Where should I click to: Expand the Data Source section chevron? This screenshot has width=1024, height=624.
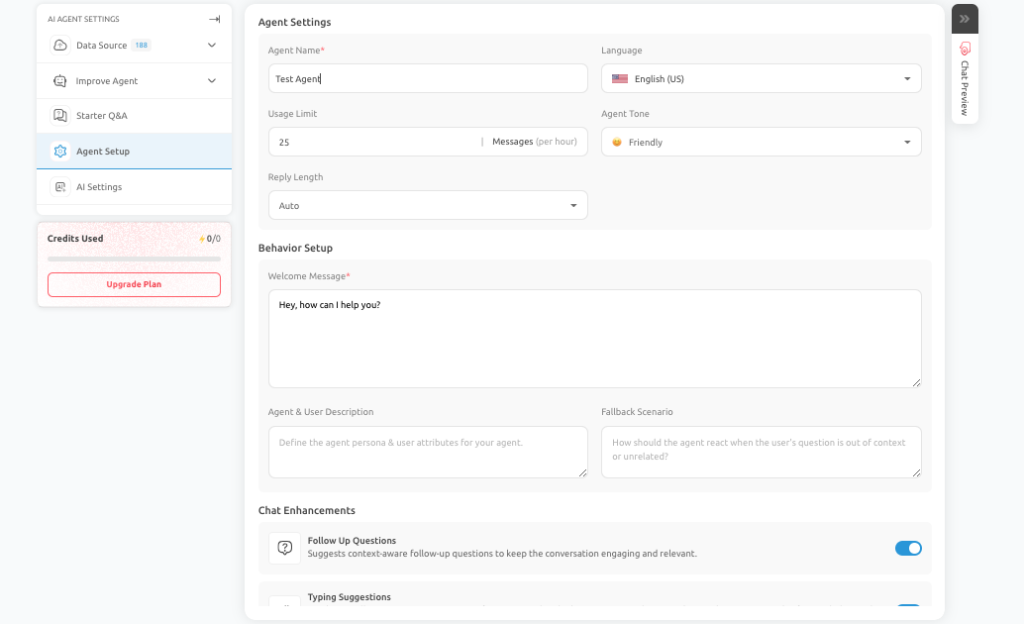click(212, 45)
